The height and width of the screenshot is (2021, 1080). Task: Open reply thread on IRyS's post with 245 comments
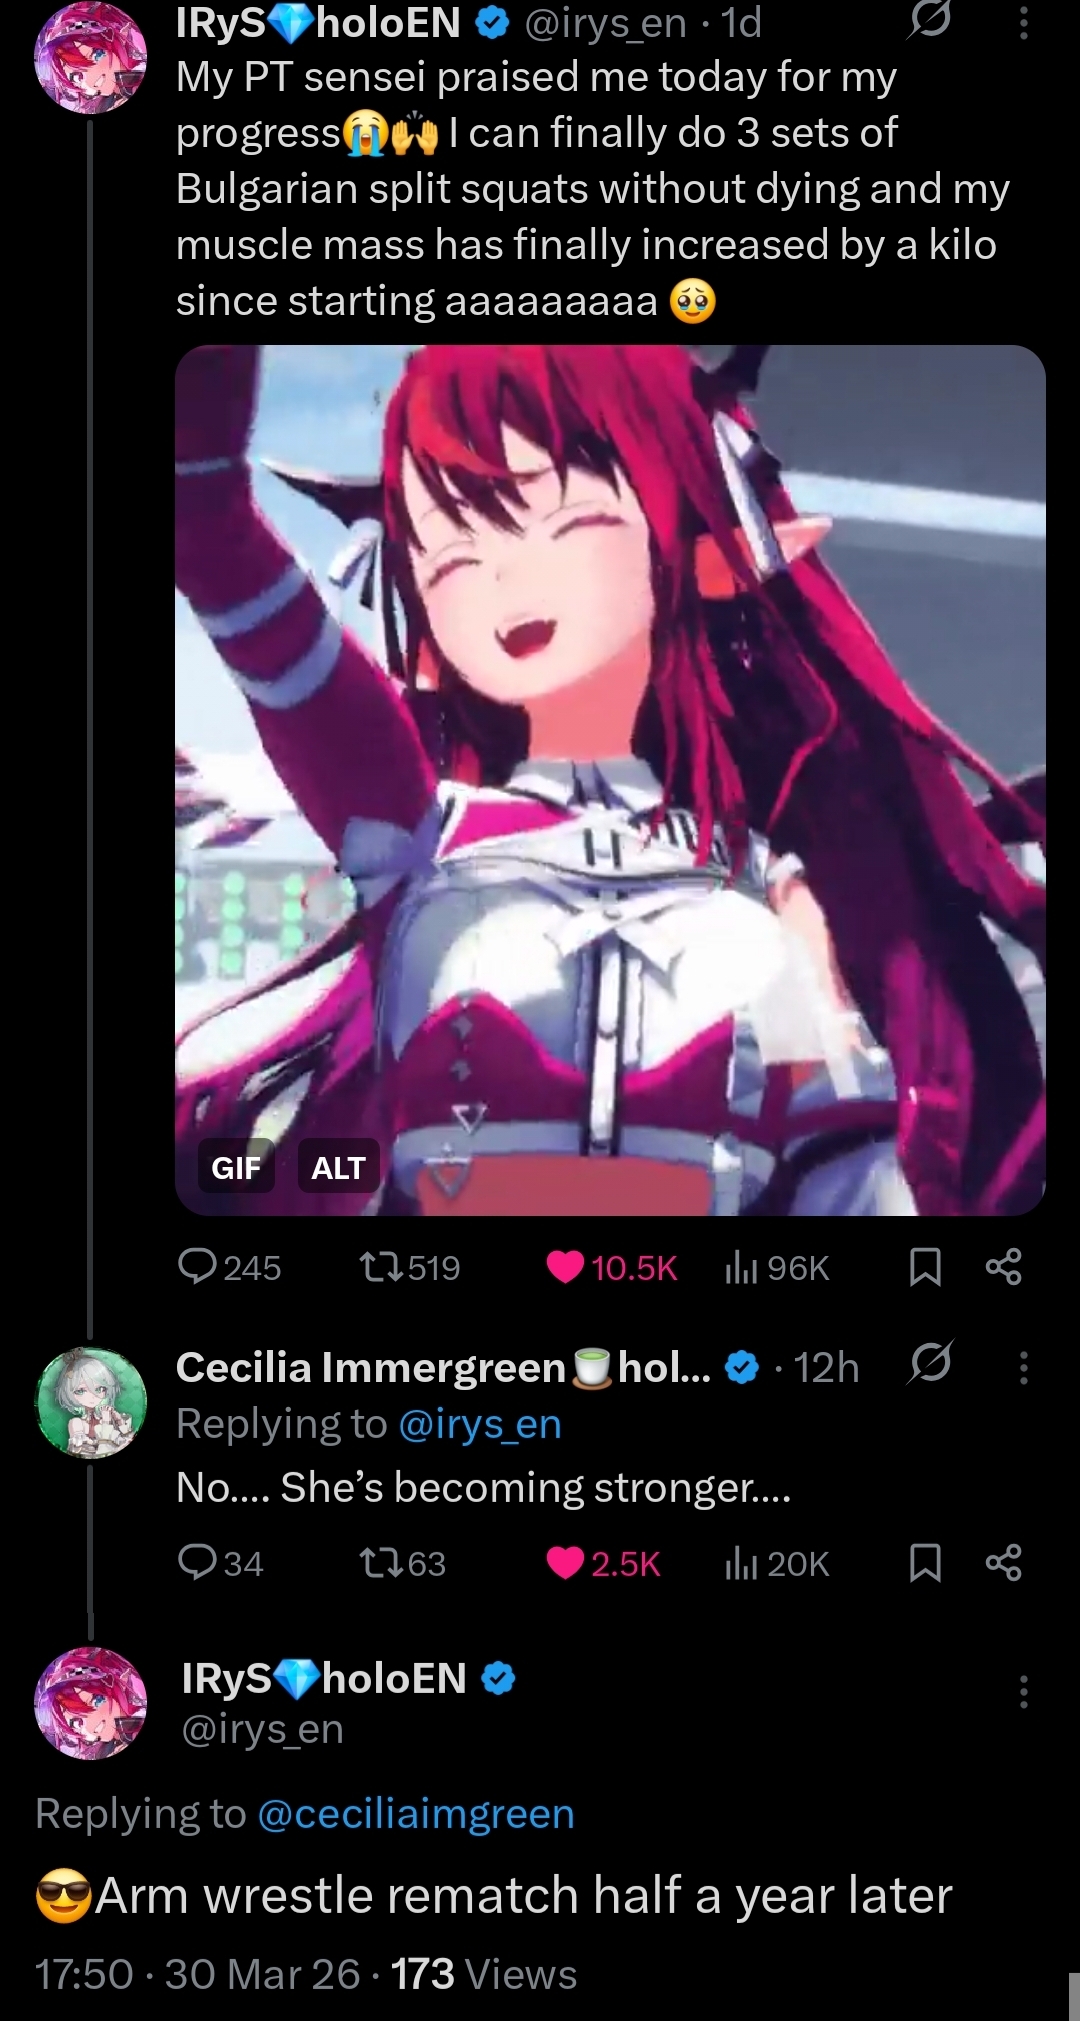[229, 1267]
